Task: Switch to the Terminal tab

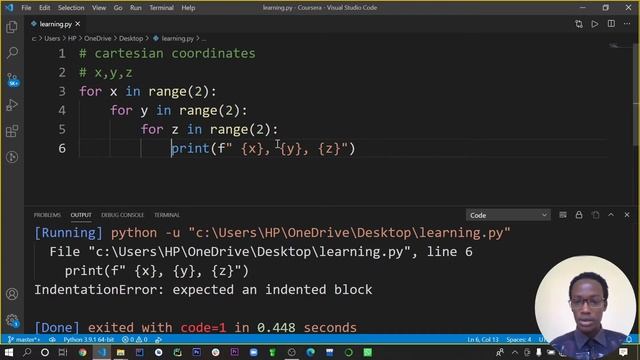Action: coord(167,215)
